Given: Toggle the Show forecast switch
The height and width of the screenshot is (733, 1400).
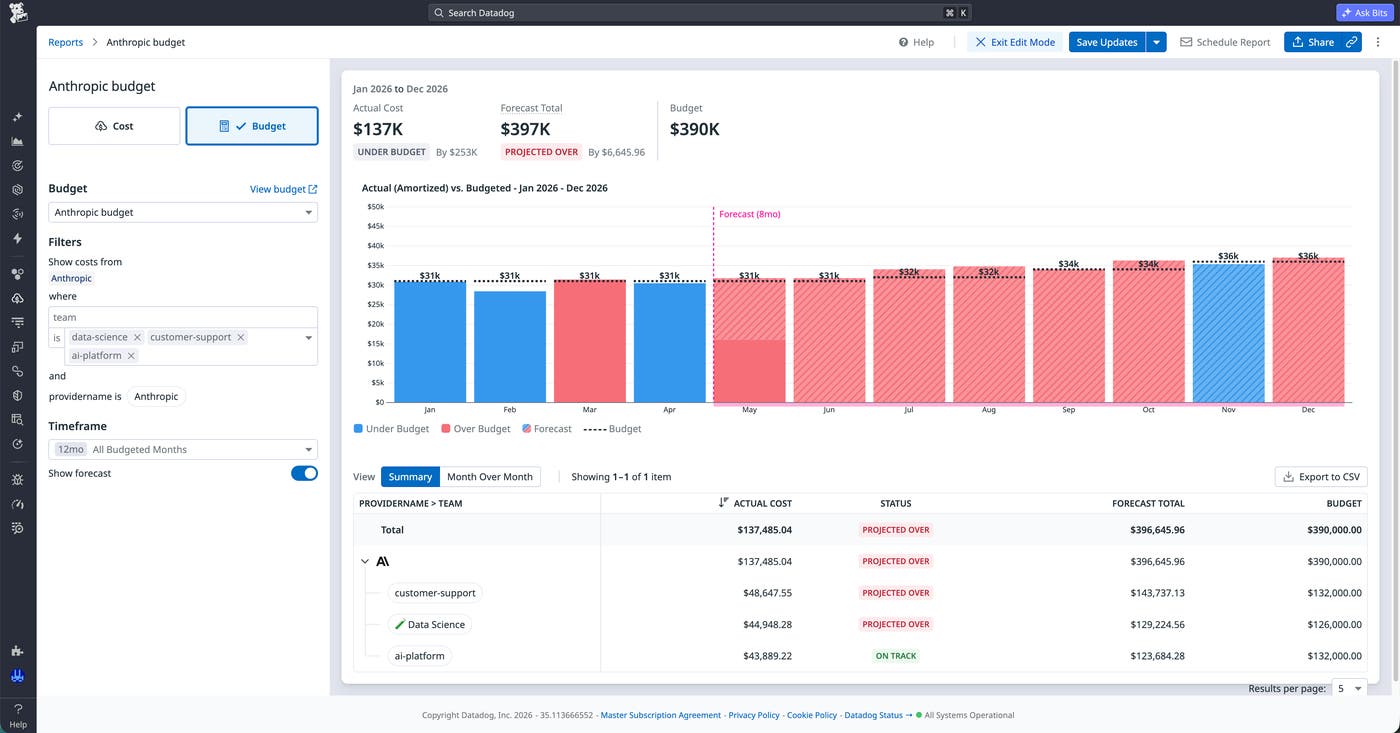Looking at the screenshot, I should point(304,473).
